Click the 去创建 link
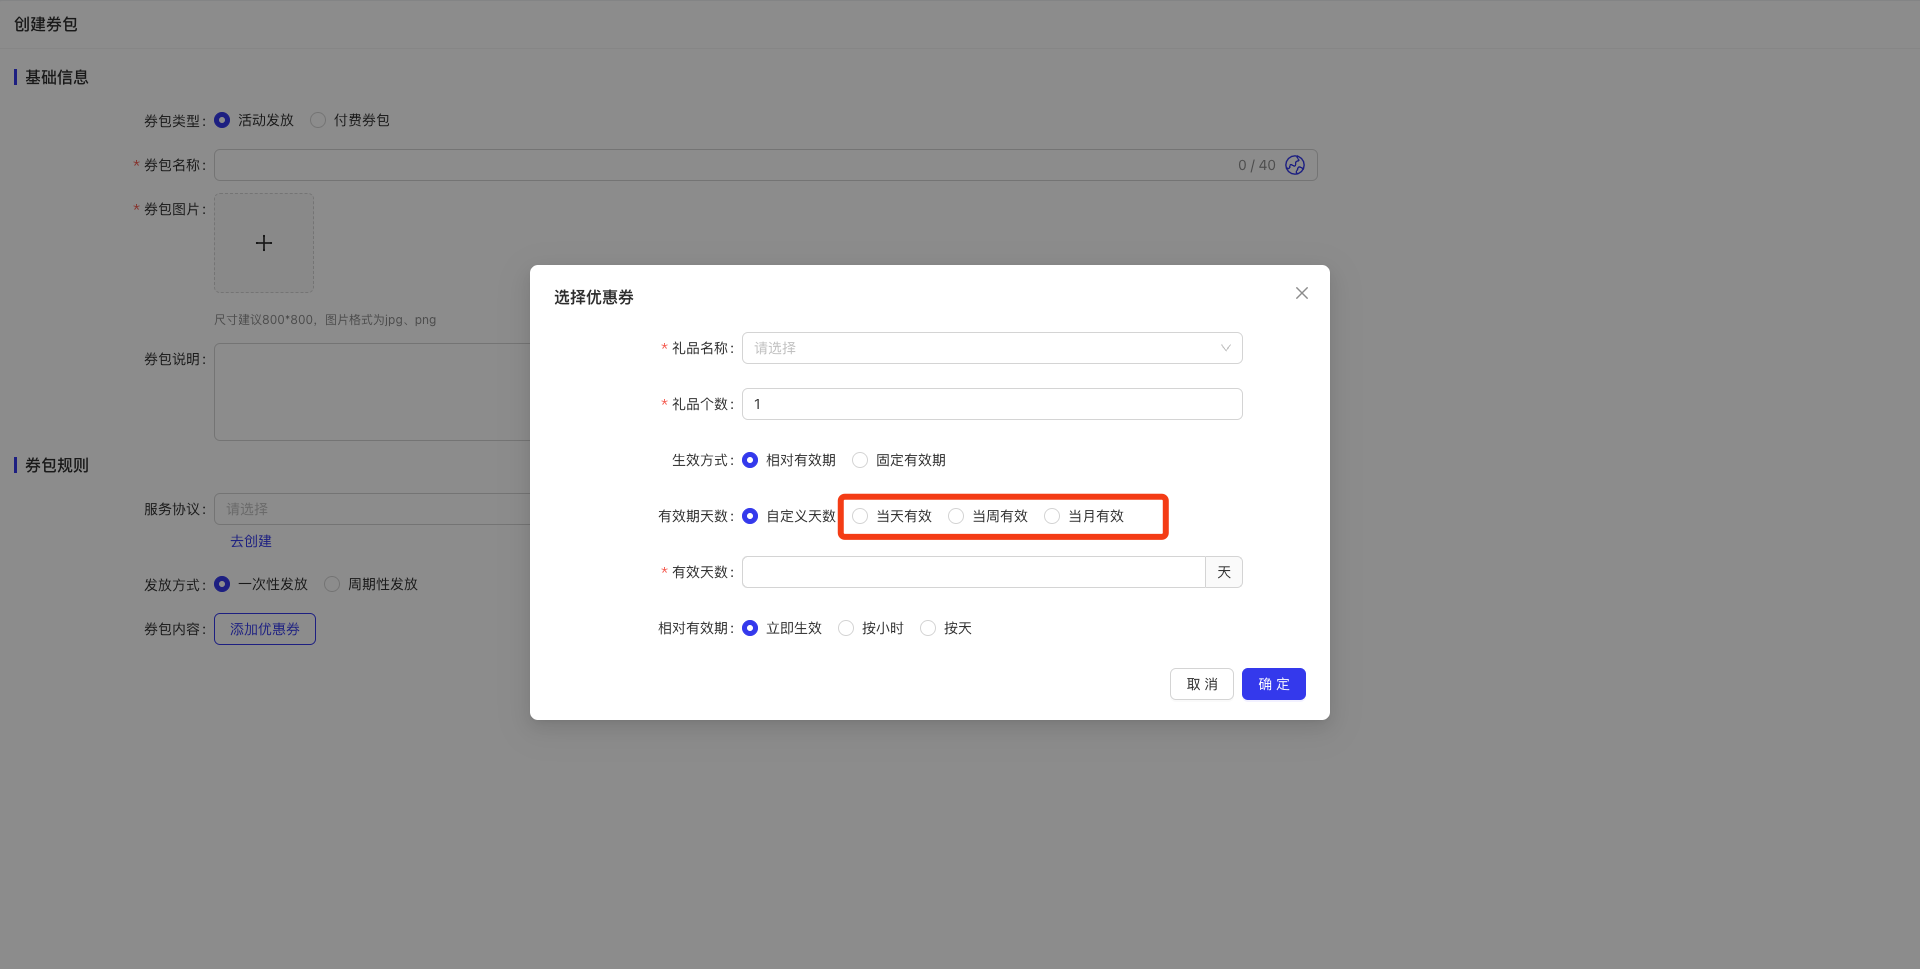The image size is (1920, 969). [251, 541]
